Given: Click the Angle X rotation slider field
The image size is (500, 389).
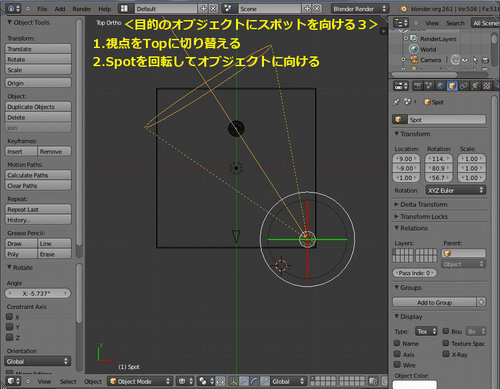Looking at the screenshot, I should (x=38, y=293).
